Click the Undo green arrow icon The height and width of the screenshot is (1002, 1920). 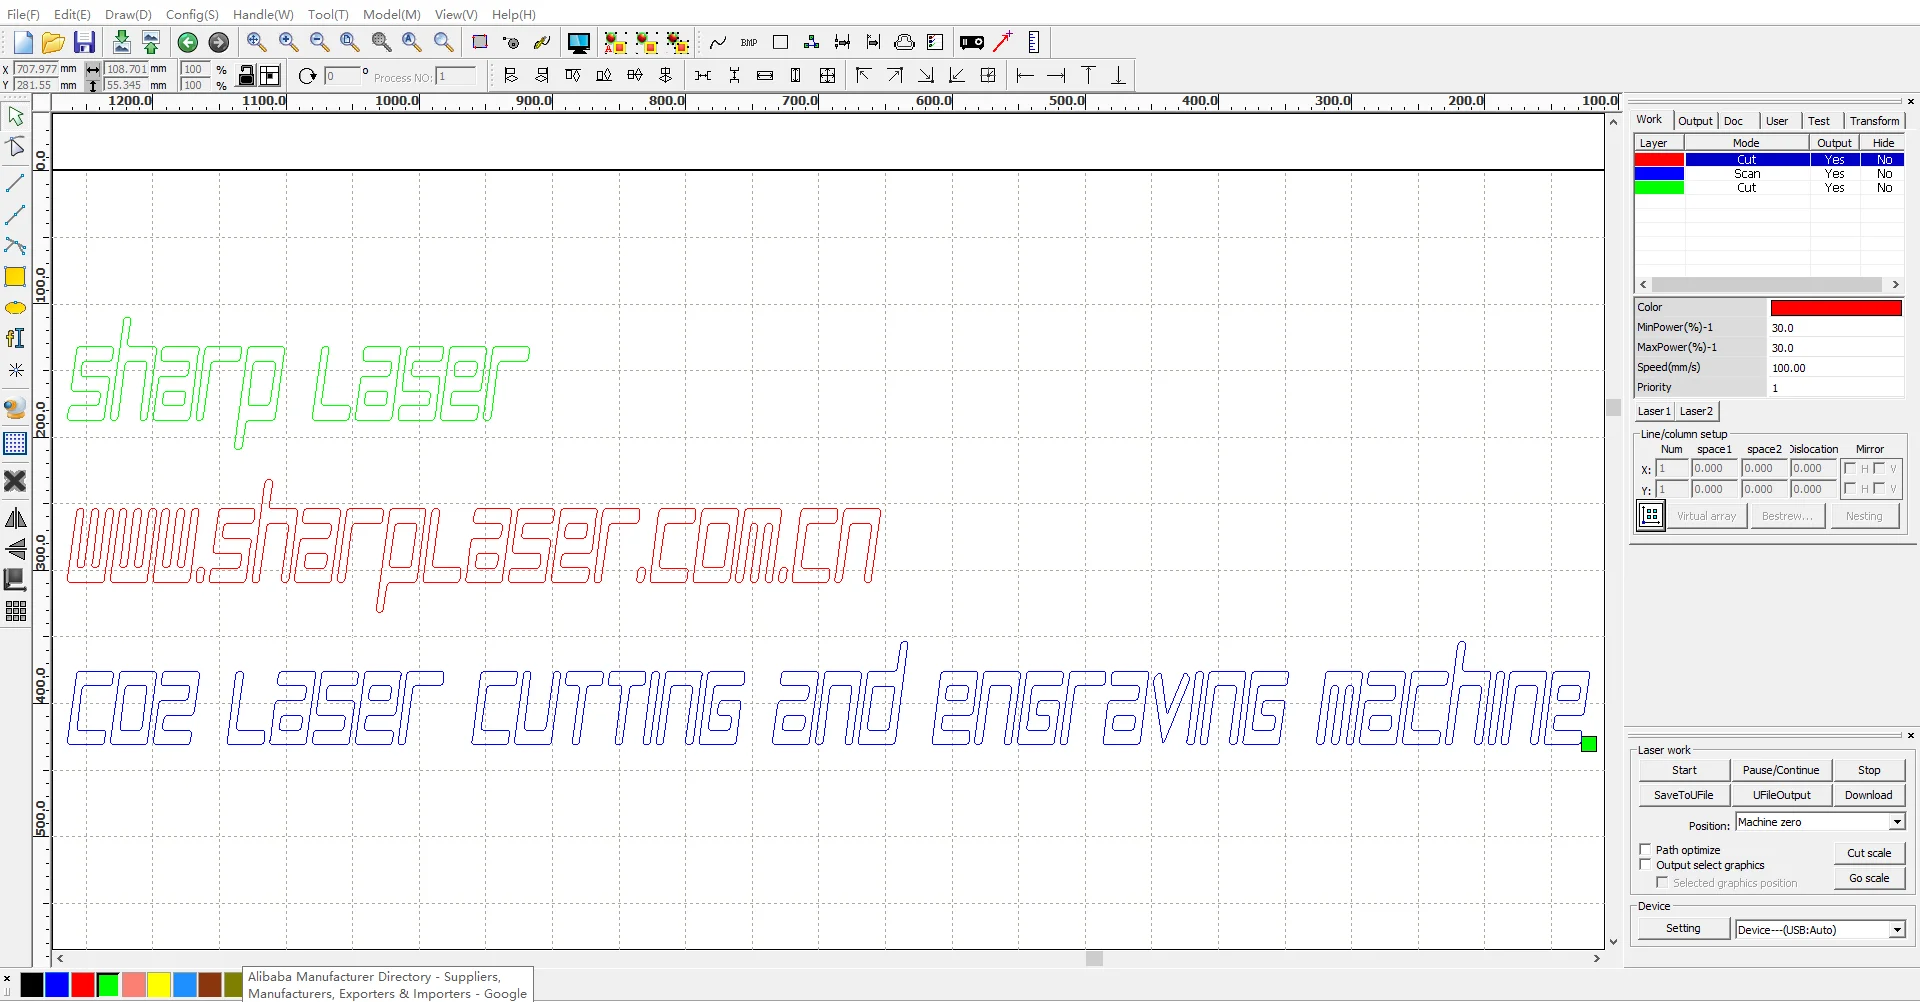[x=187, y=42]
